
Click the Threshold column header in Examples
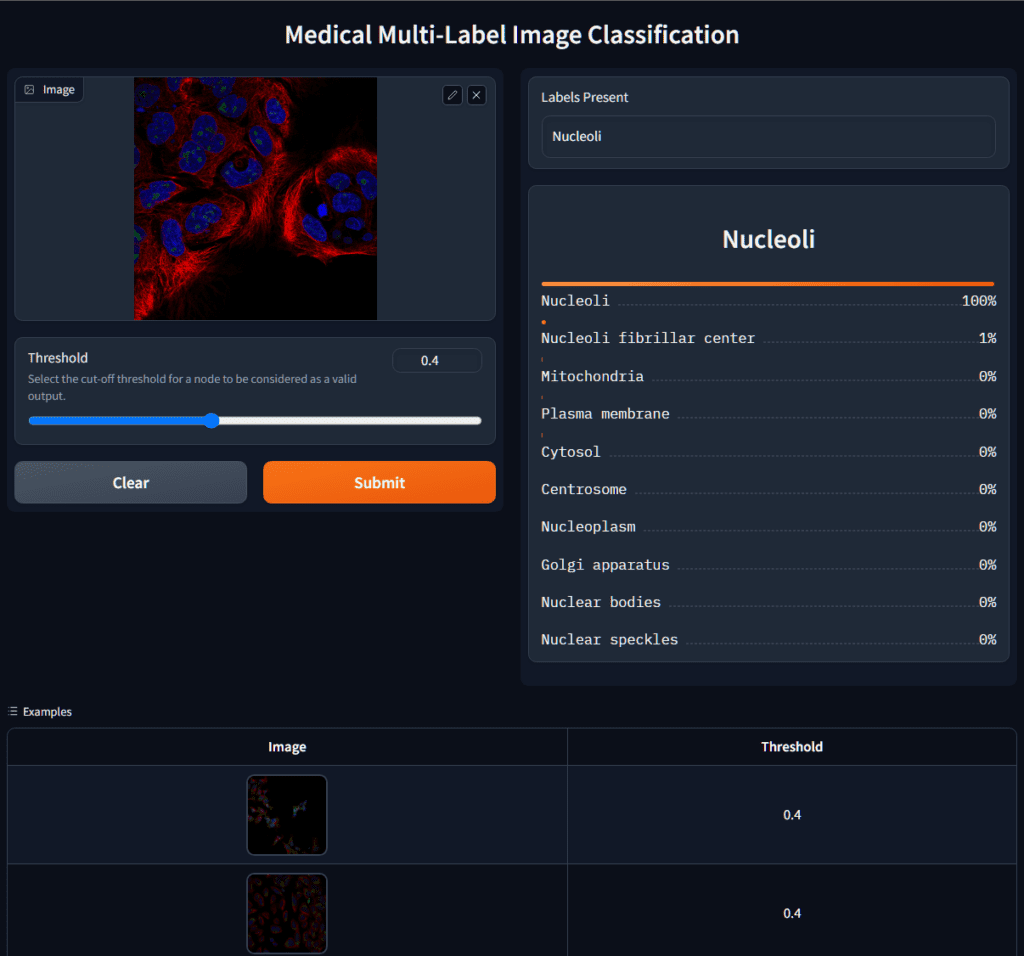pyautogui.click(x=792, y=747)
